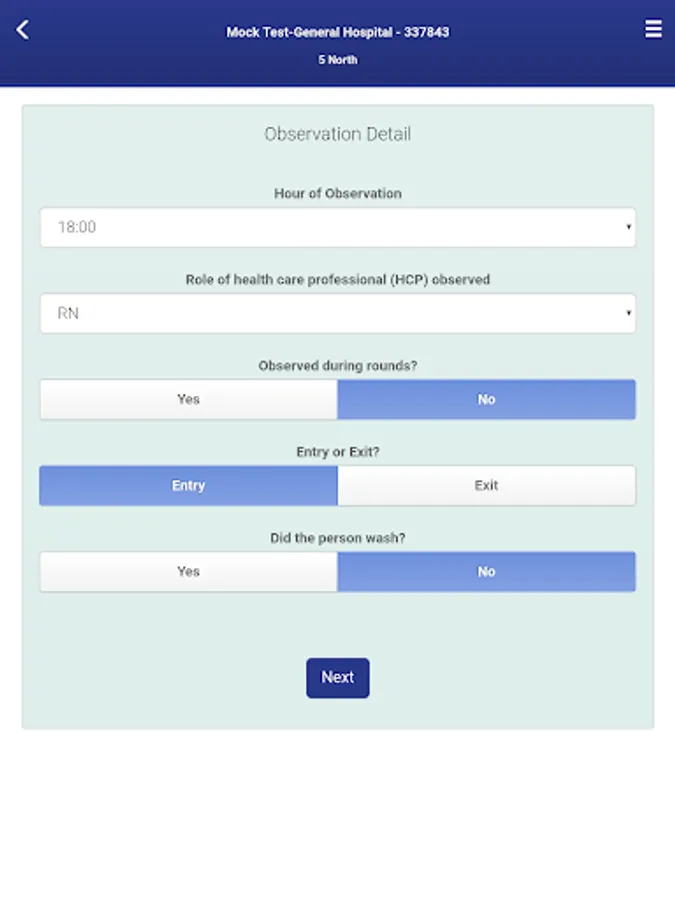Click the caret arrow beside RN
Image resolution: width=675 pixels, height=900 pixels.
tap(629, 313)
